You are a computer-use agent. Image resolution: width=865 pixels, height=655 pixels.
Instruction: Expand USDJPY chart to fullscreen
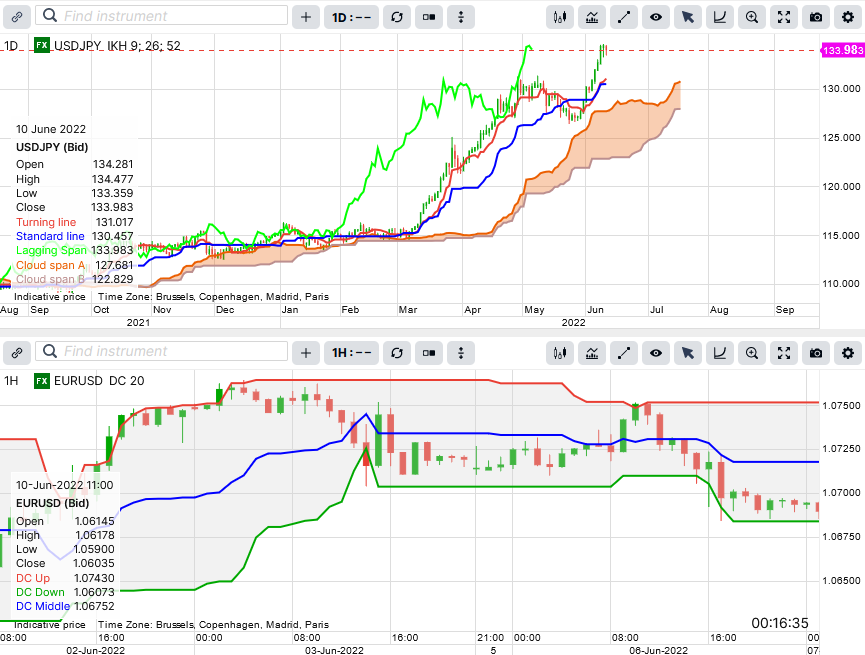pyautogui.click(x=784, y=17)
